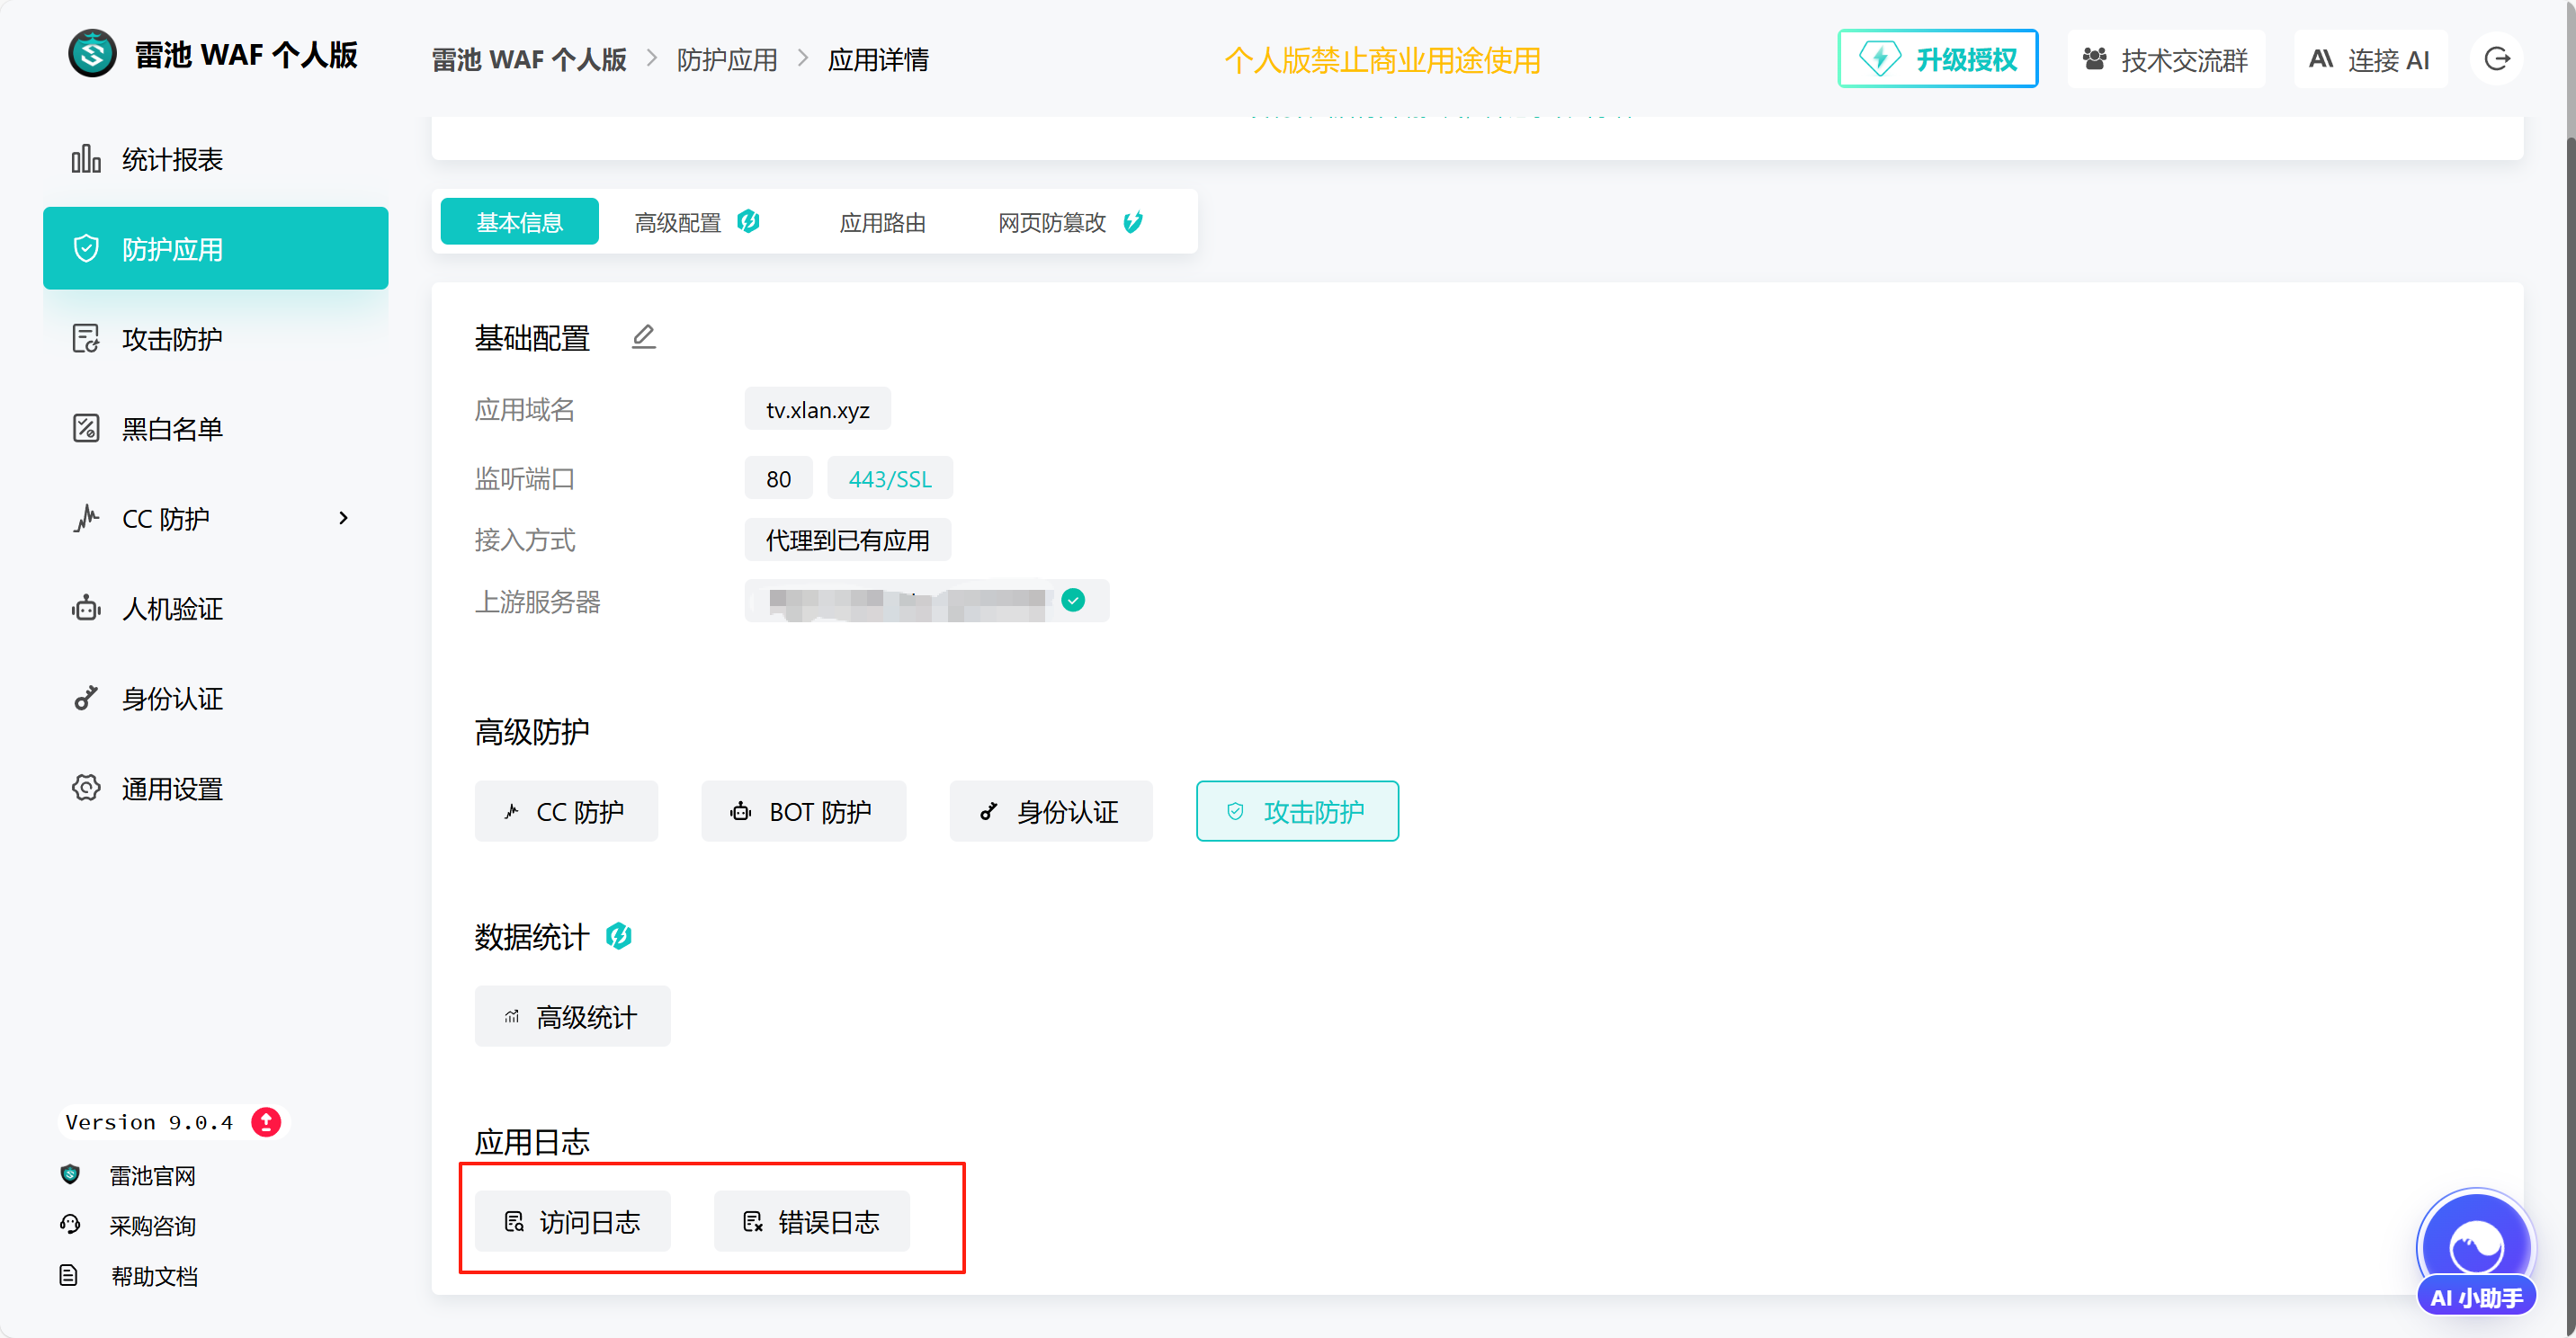Open the AI 小助手 assistant bubble
Image resolution: width=2576 pixels, height=1338 pixels.
(x=2476, y=1252)
